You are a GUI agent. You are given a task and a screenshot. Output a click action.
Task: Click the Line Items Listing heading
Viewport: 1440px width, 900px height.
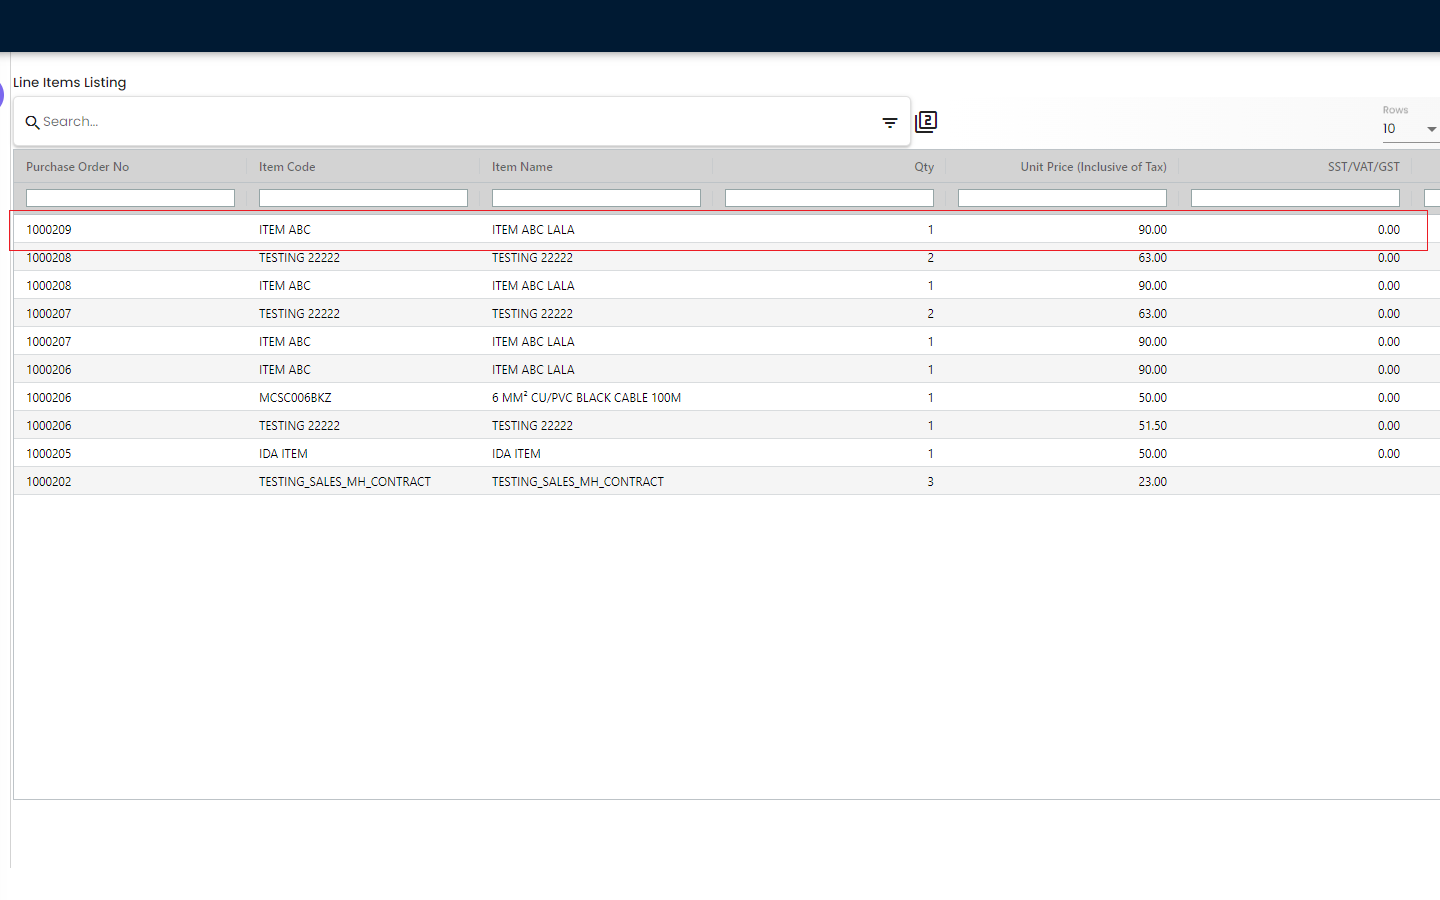(70, 83)
